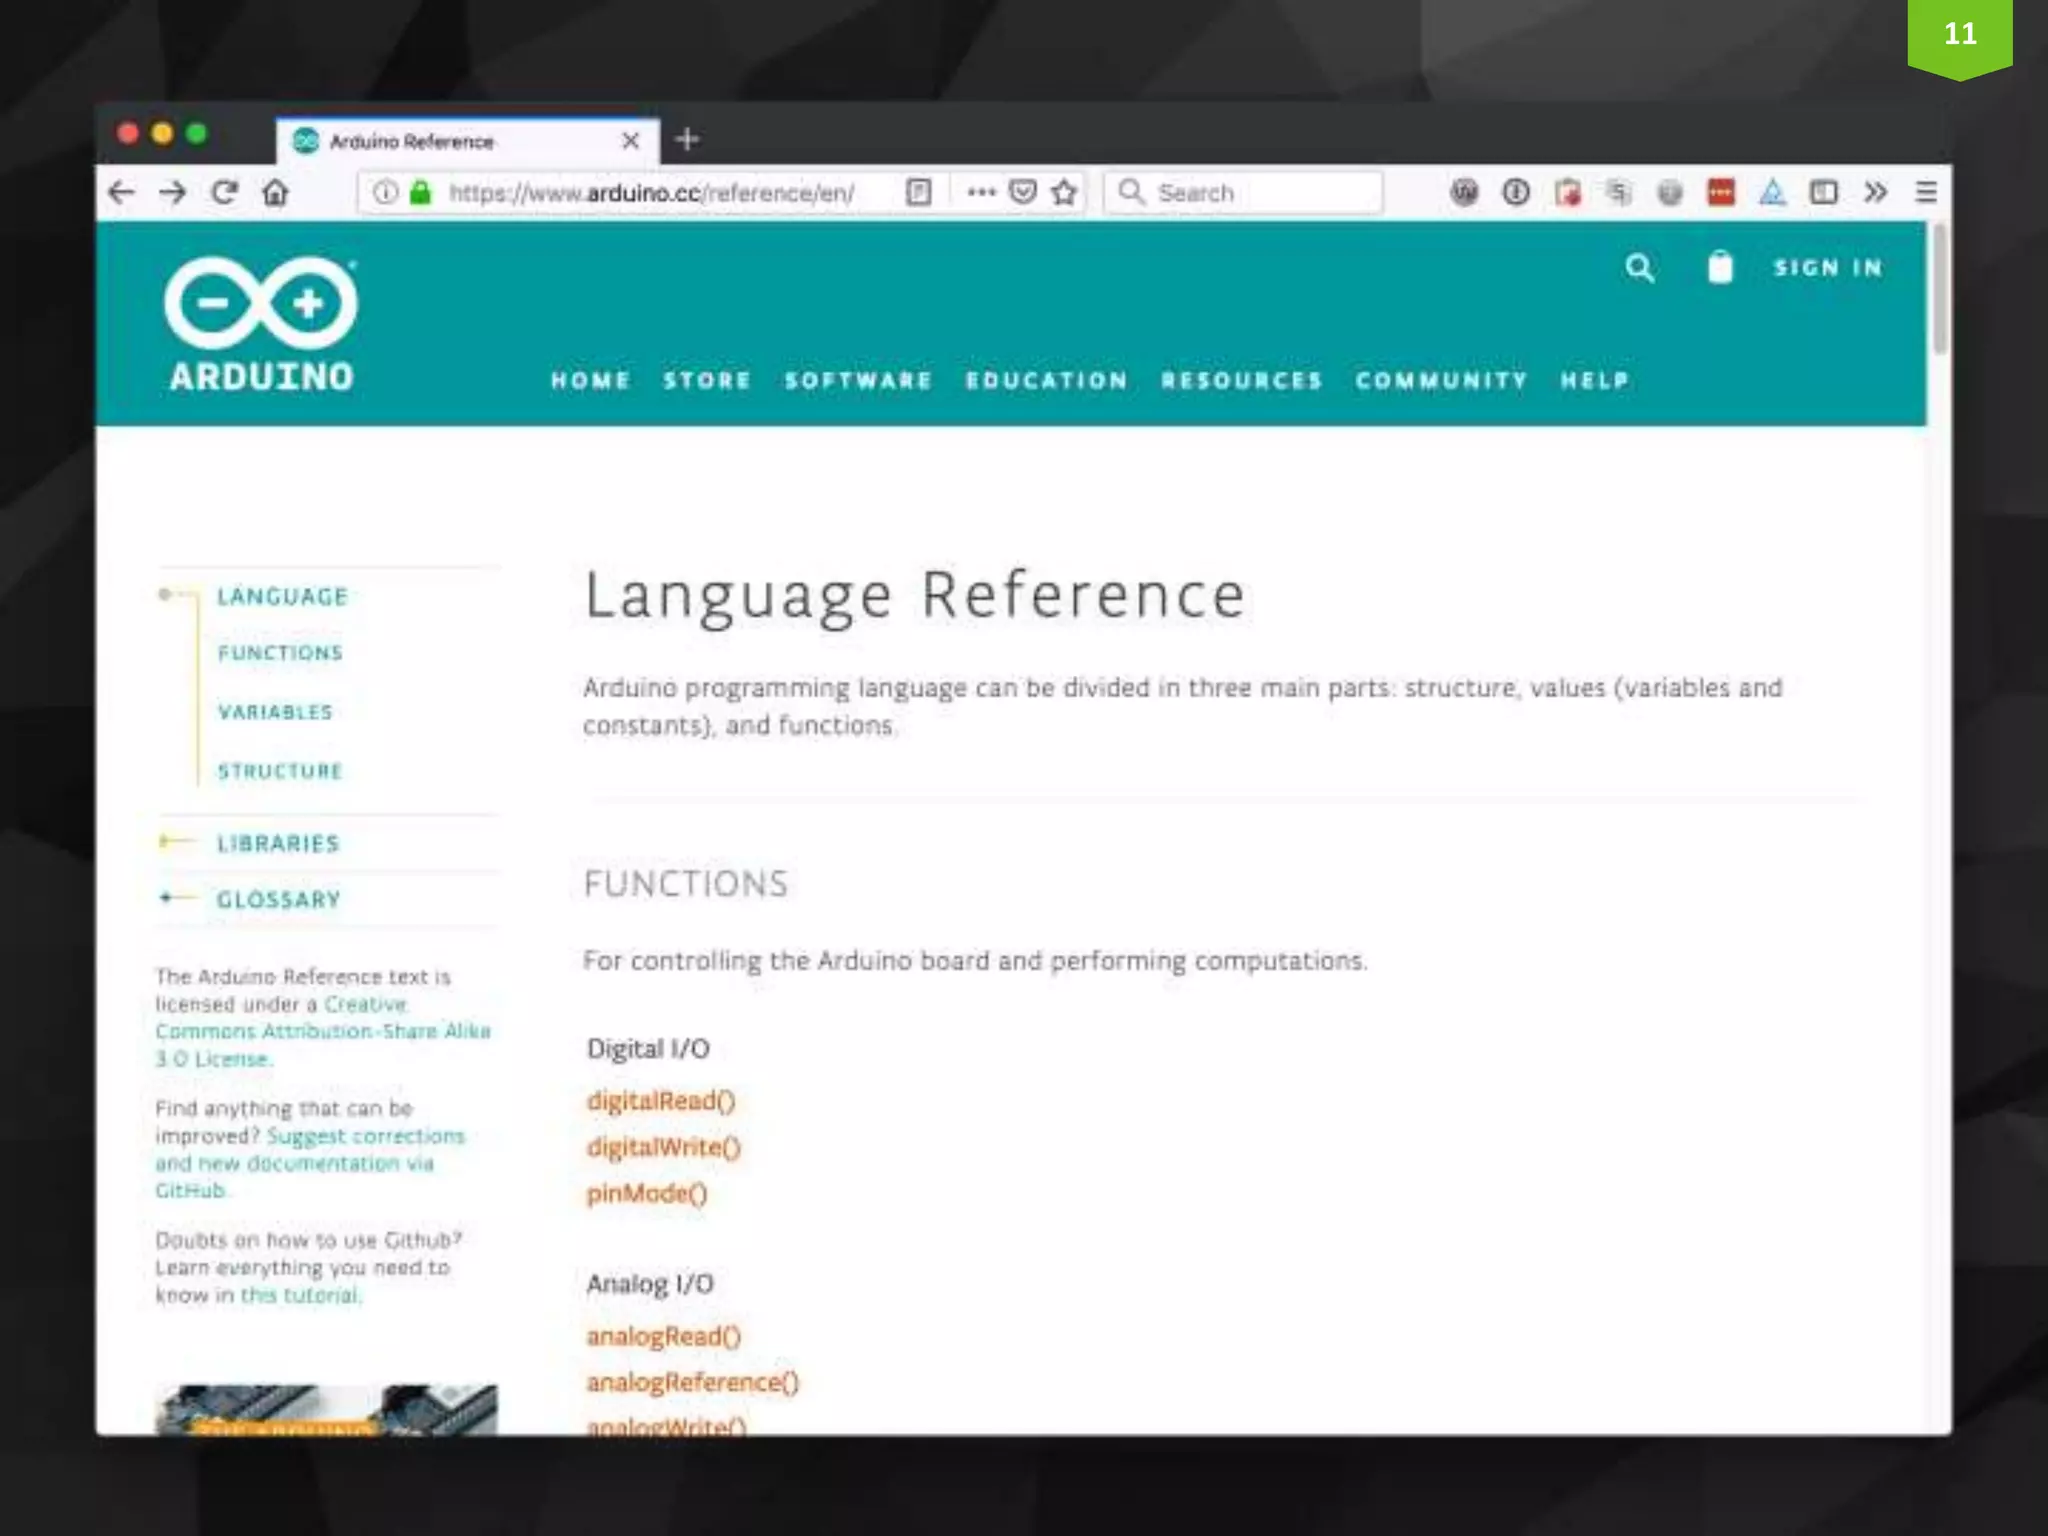Open the Arduino site search magnifier

tap(1639, 268)
